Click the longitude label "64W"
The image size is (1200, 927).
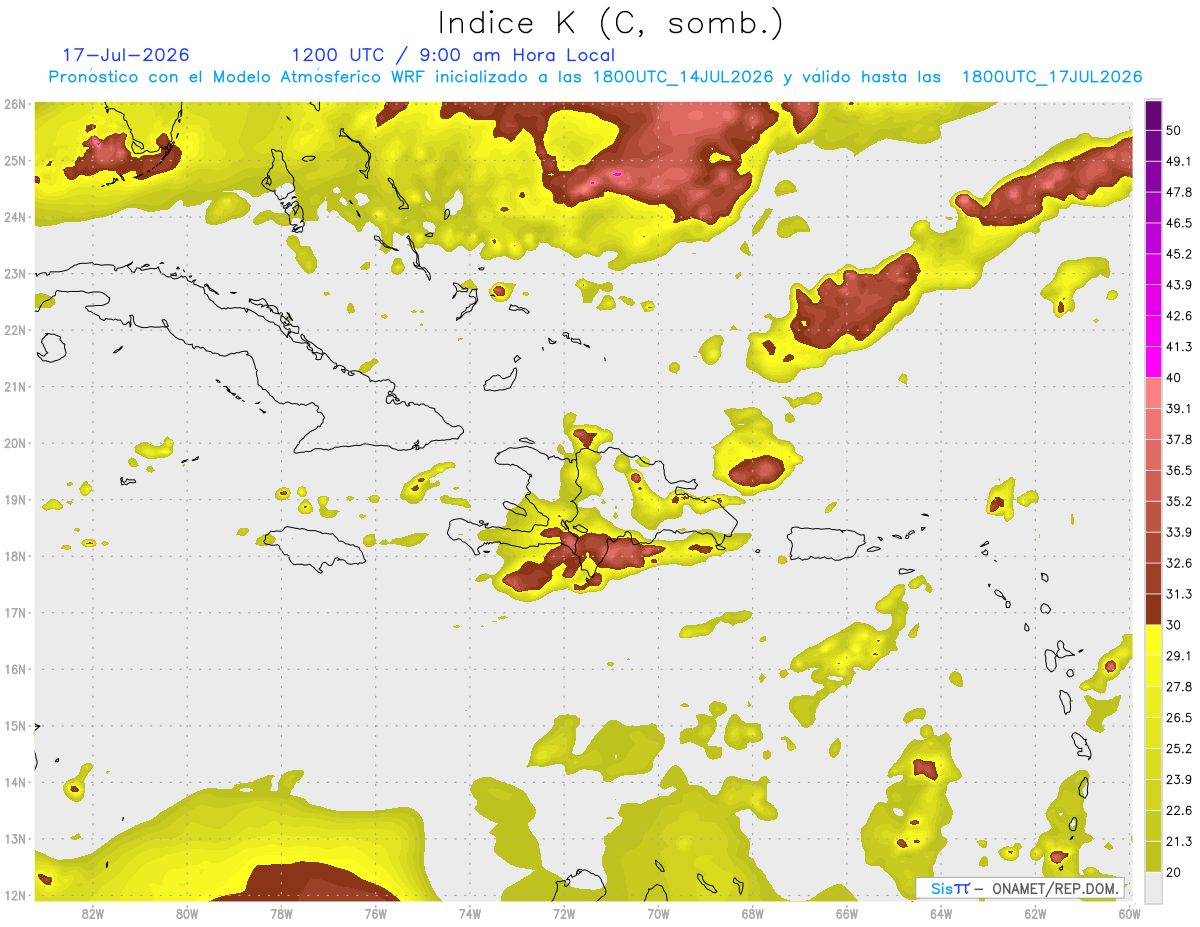(x=940, y=913)
